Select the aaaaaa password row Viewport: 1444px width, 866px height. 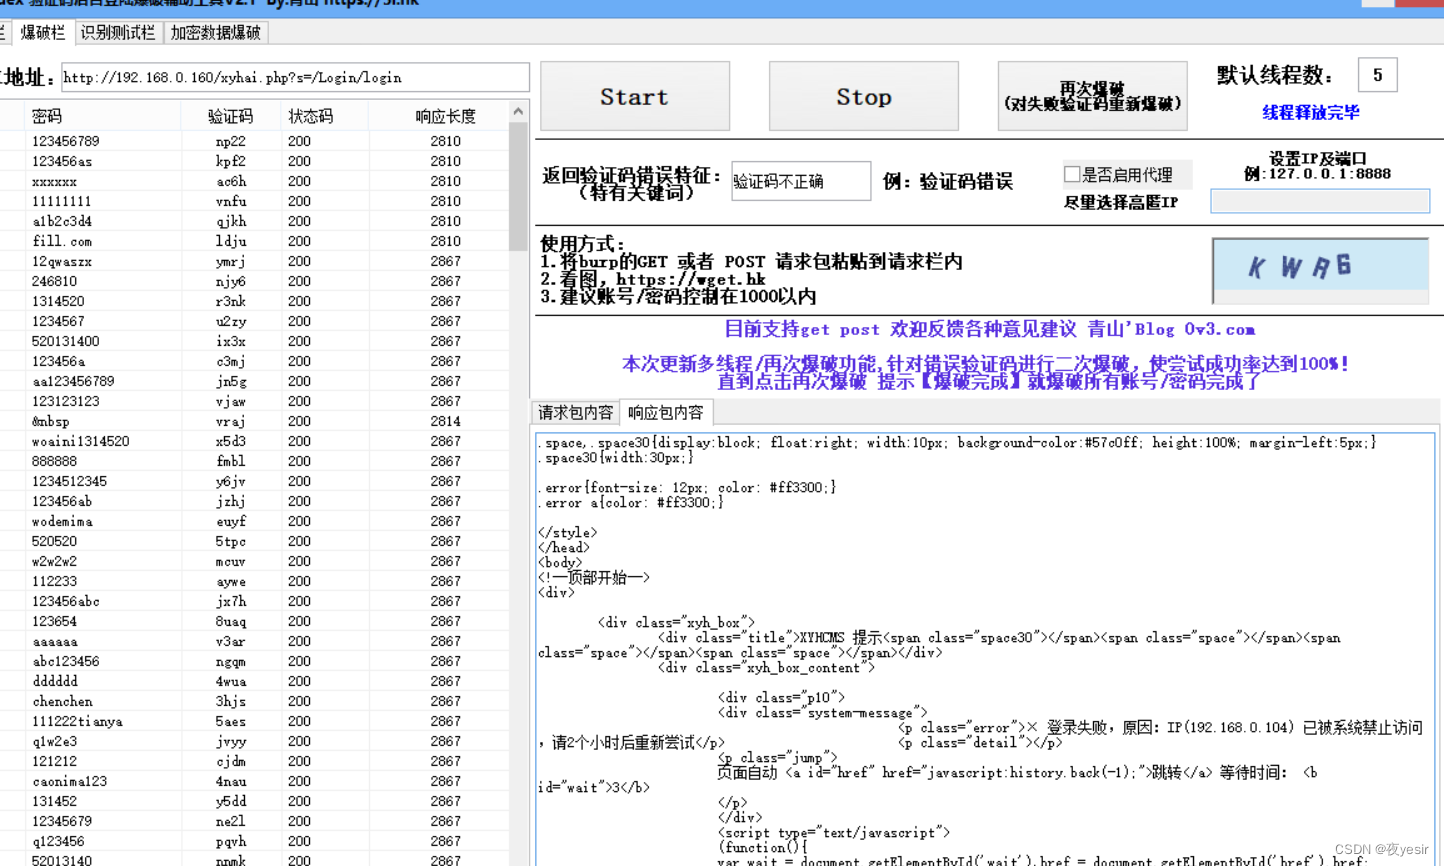[254, 641]
